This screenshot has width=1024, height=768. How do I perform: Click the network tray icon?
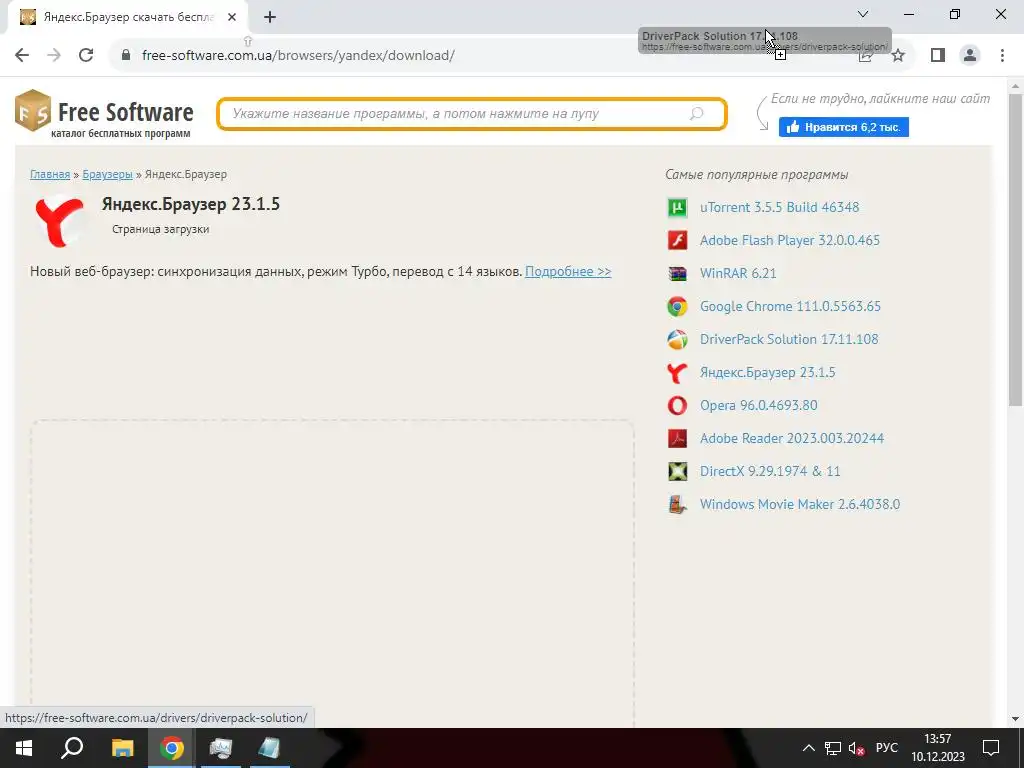pyautogui.click(x=833, y=748)
